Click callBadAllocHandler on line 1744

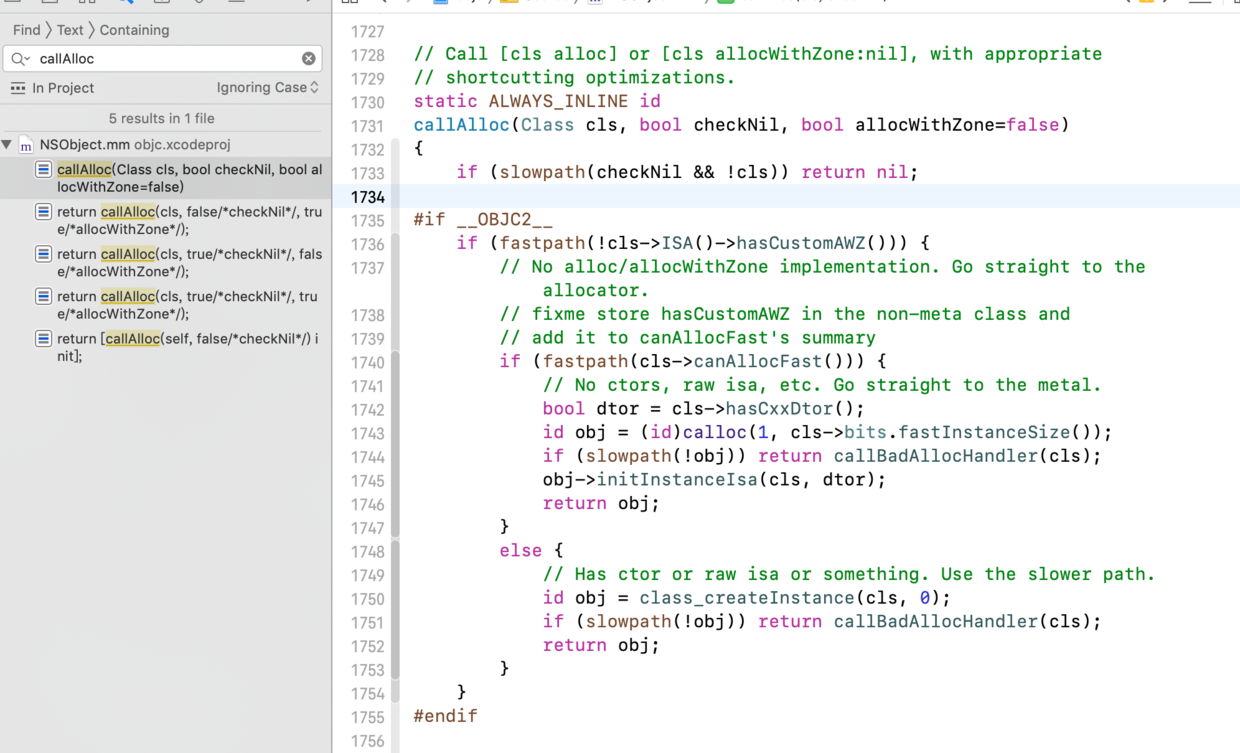point(936,455)
